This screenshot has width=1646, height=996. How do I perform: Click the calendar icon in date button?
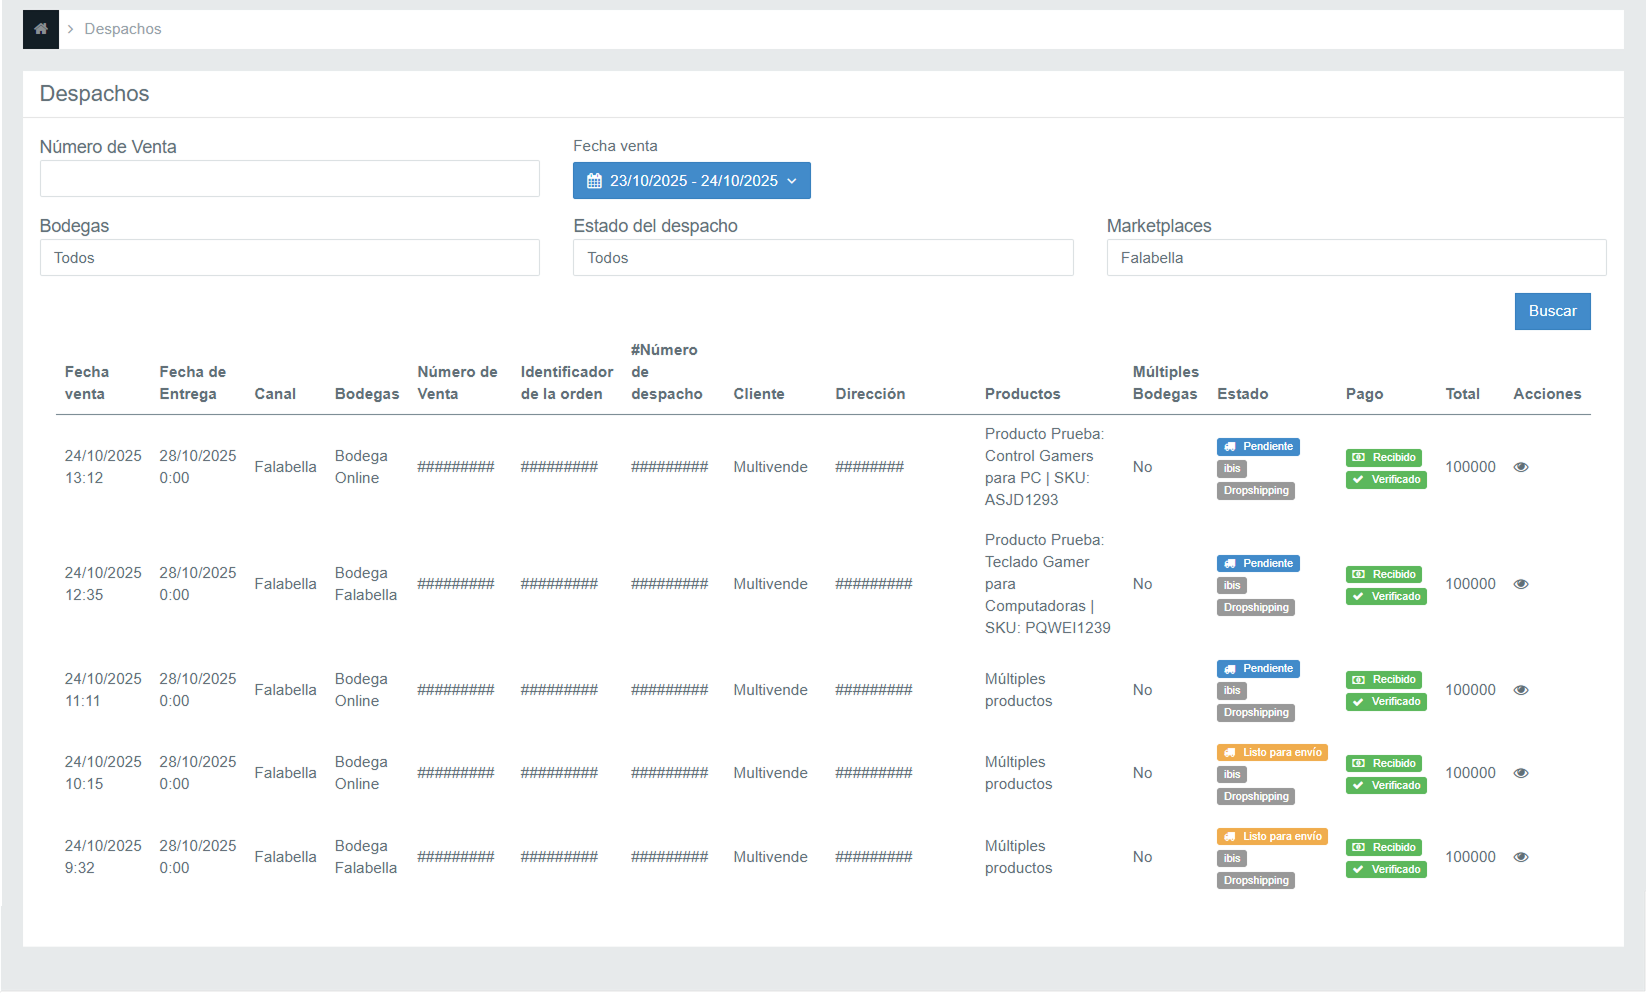coord(594,181)
